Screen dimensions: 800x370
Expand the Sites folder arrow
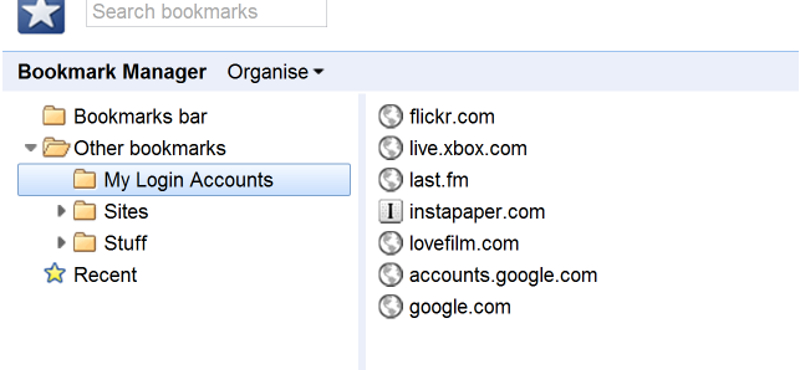(x=62, y=211)
